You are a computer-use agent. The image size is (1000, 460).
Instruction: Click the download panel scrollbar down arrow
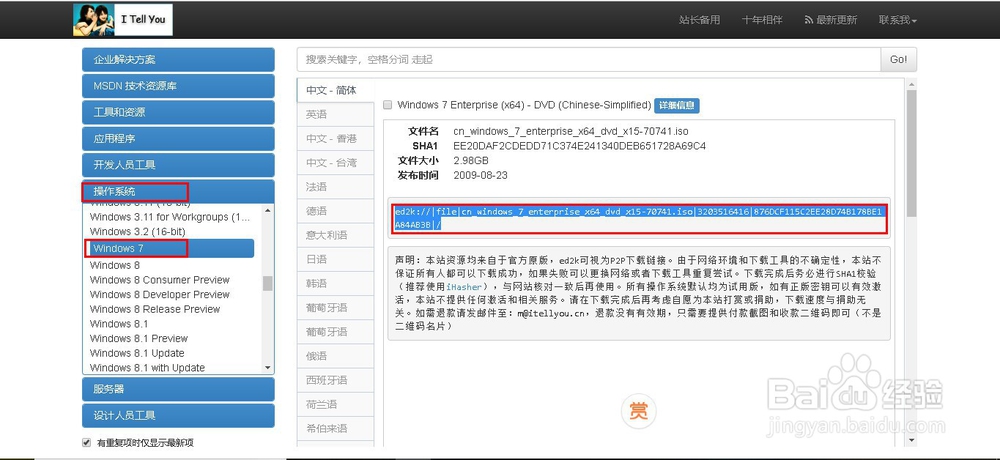[x=911, y=441]
